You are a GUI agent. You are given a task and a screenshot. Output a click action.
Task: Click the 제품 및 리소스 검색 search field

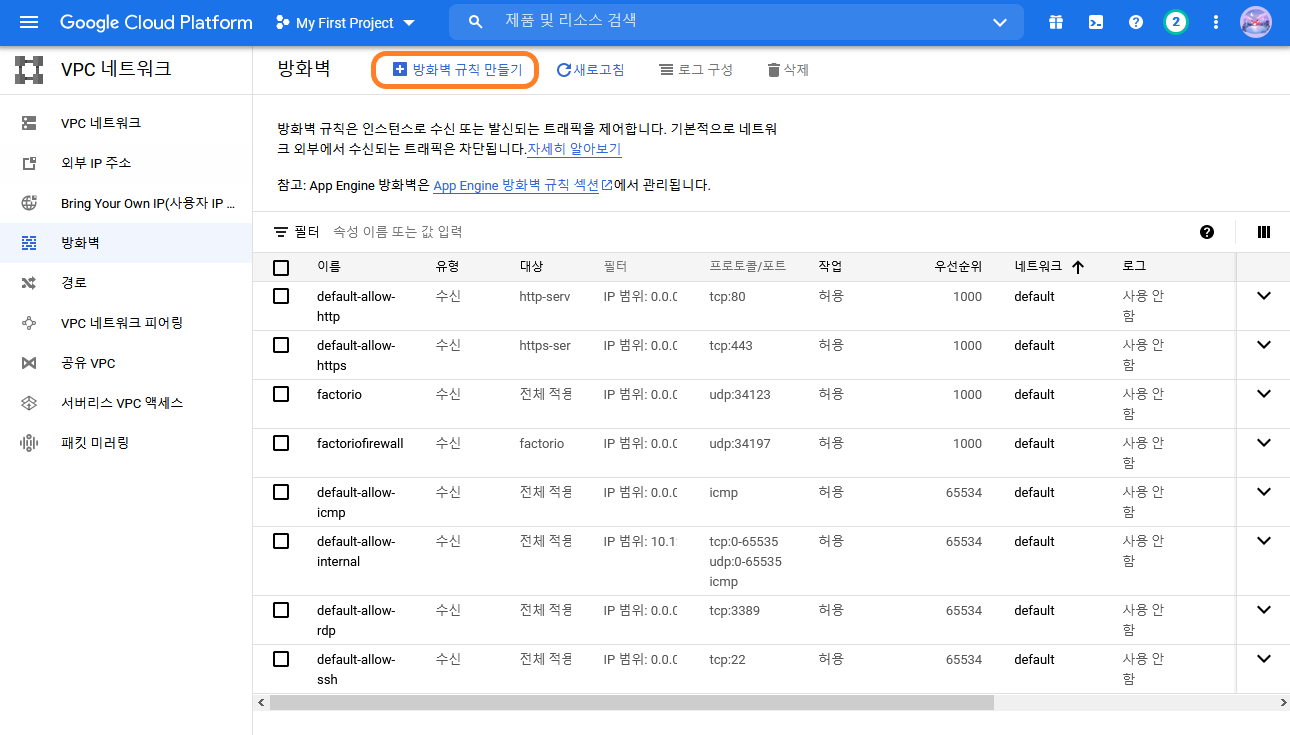point(735,21)
